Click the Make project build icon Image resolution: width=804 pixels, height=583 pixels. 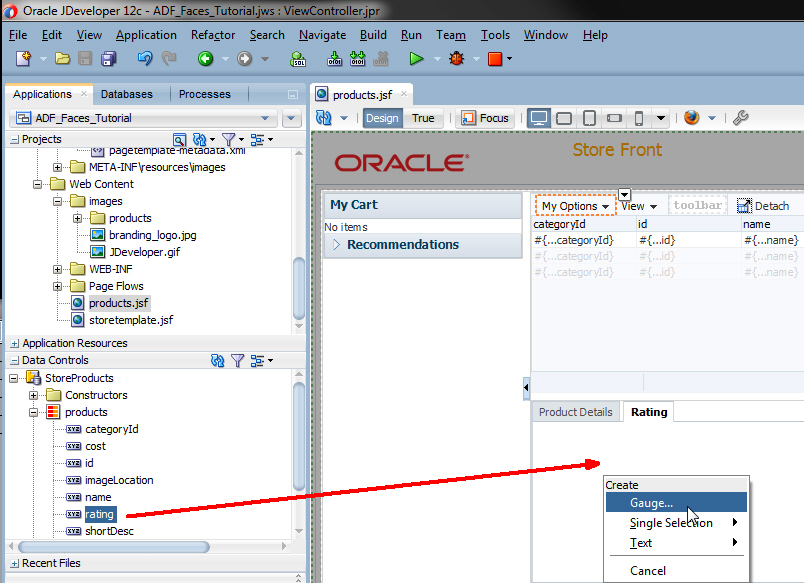point(334,59)
